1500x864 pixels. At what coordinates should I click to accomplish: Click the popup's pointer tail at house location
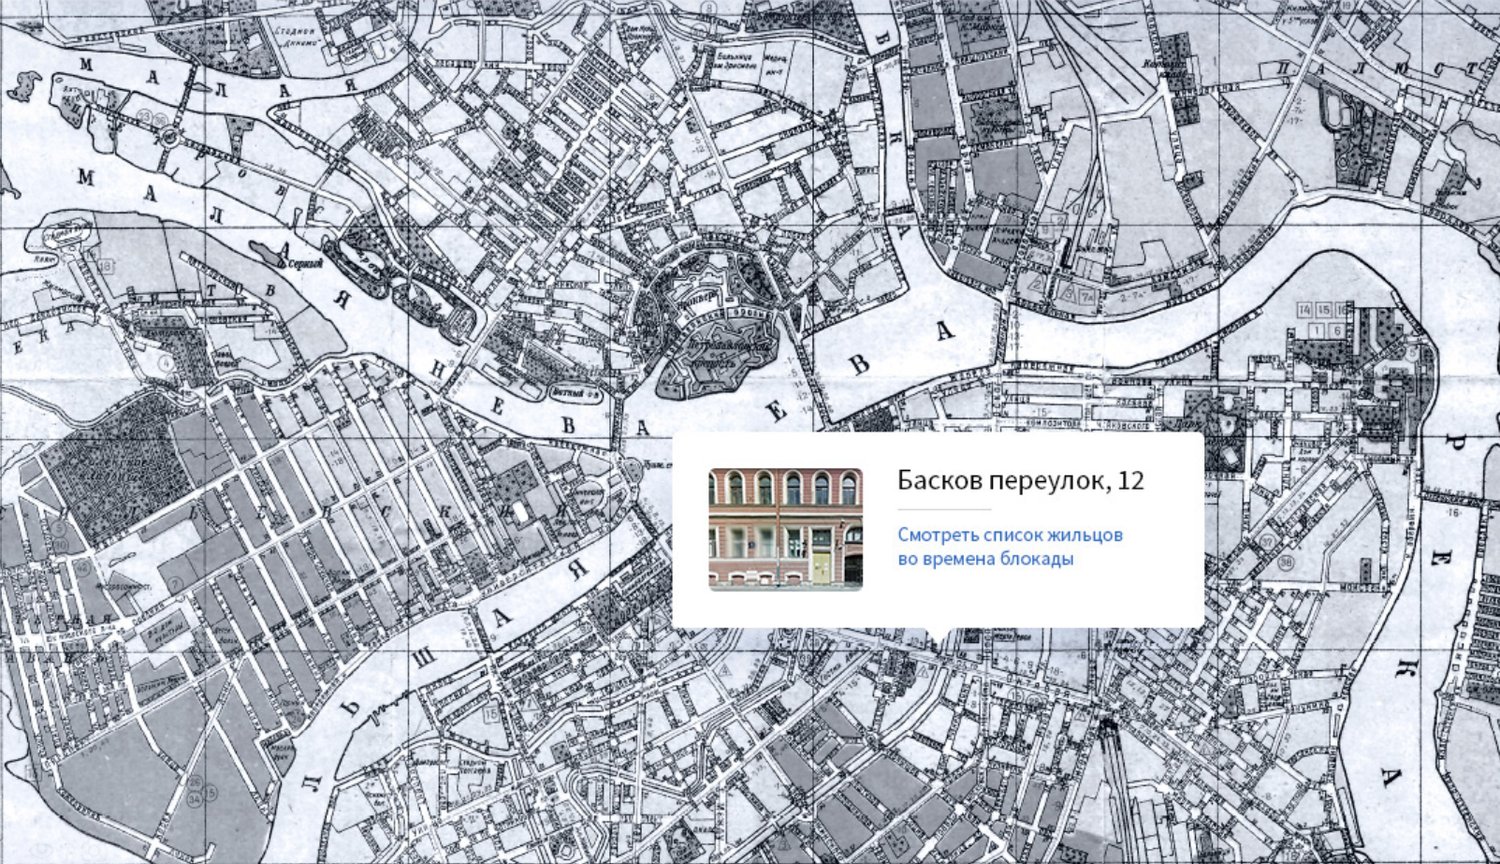click(x=937, y=635)
